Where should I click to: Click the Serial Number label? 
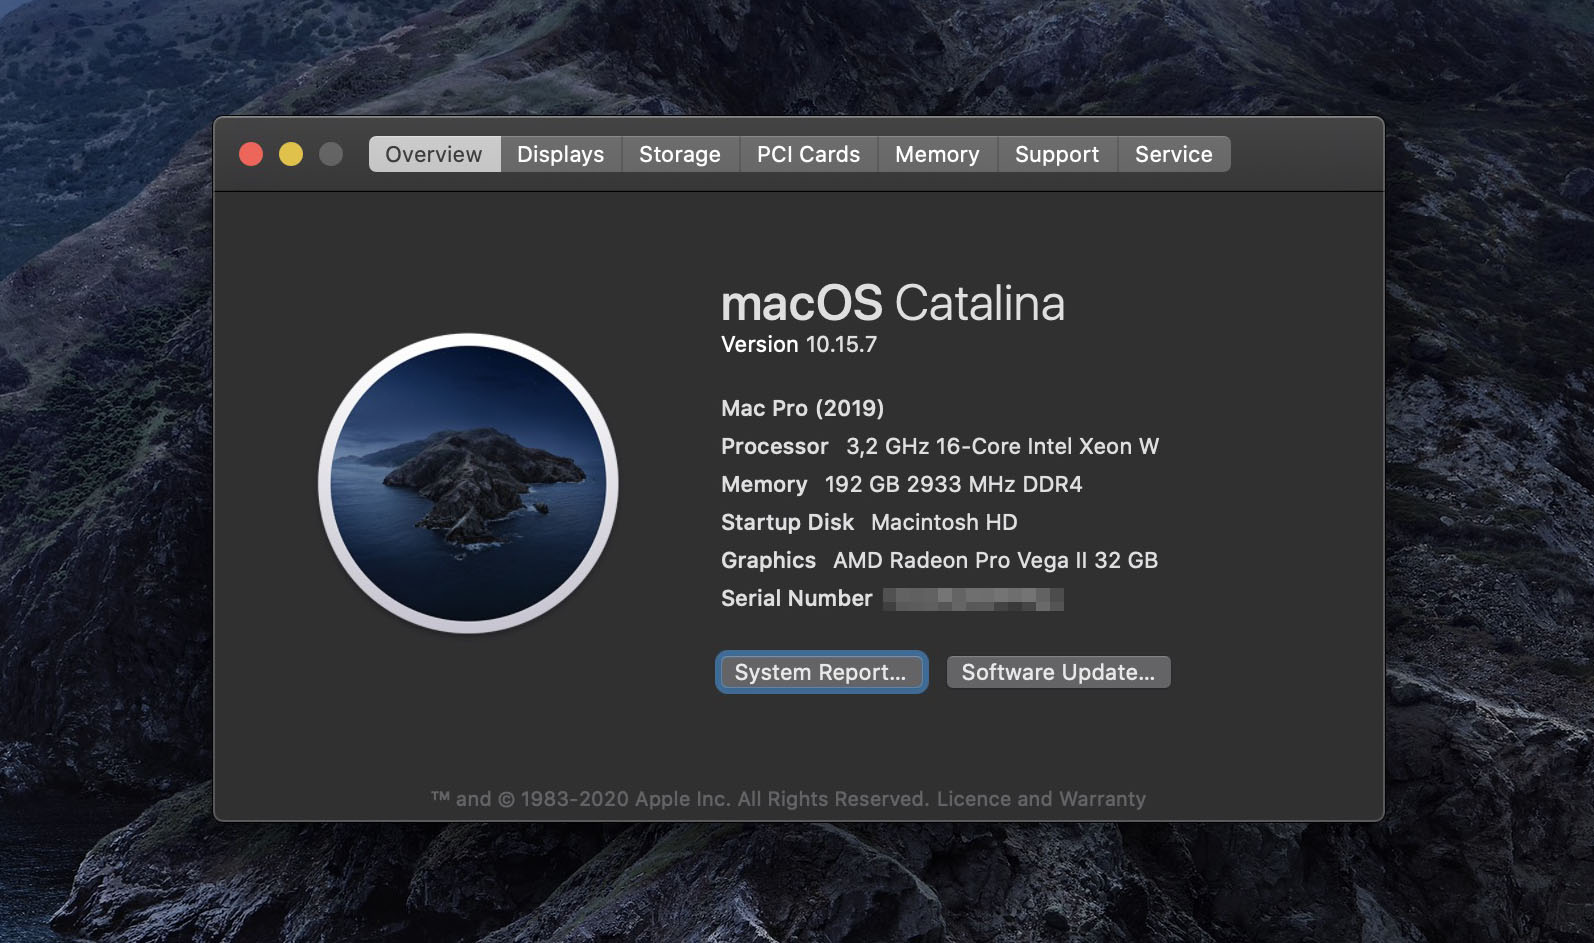tap(797, 598)
